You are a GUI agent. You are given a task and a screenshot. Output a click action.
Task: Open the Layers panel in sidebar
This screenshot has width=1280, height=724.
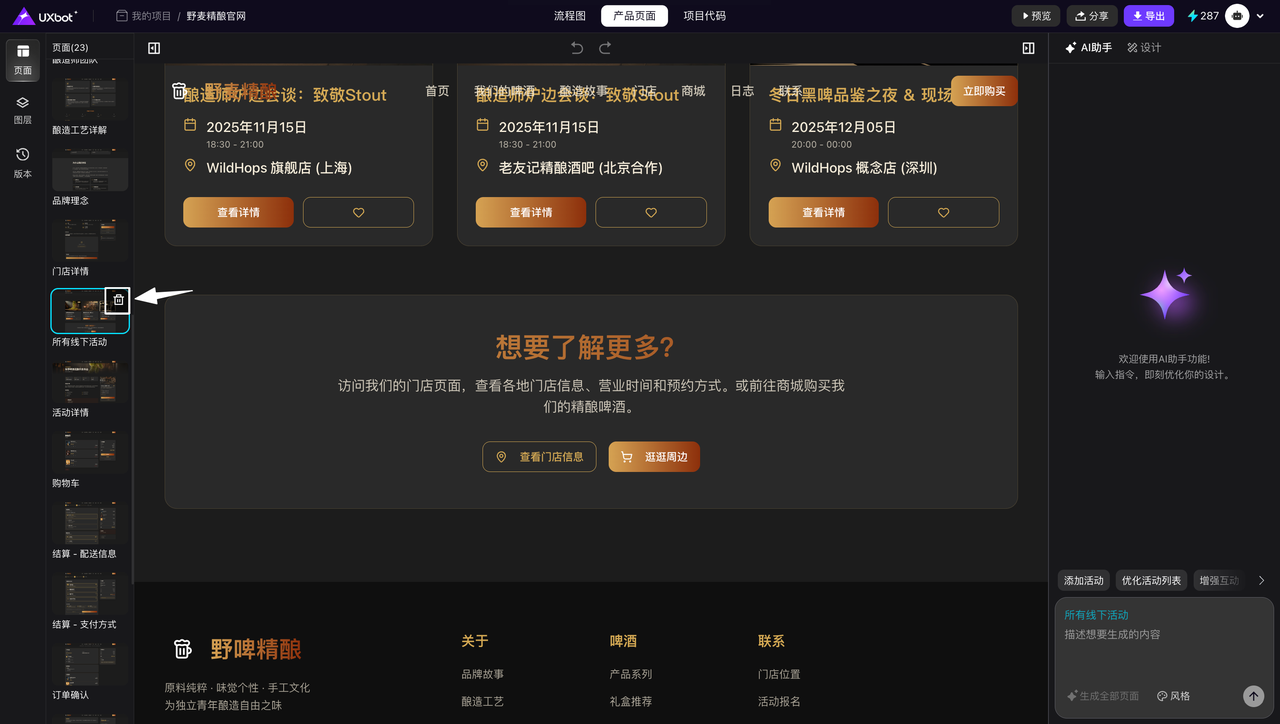[x=22, y=109]
